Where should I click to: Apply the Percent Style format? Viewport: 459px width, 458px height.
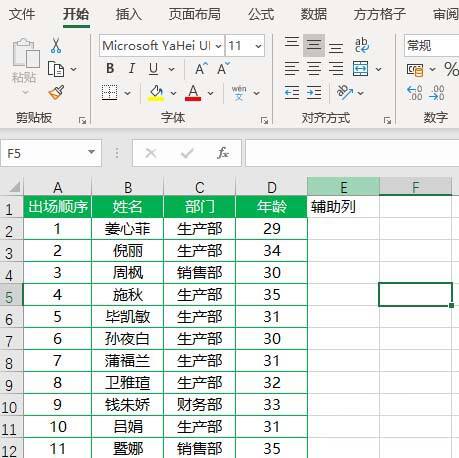pos(452,69)
